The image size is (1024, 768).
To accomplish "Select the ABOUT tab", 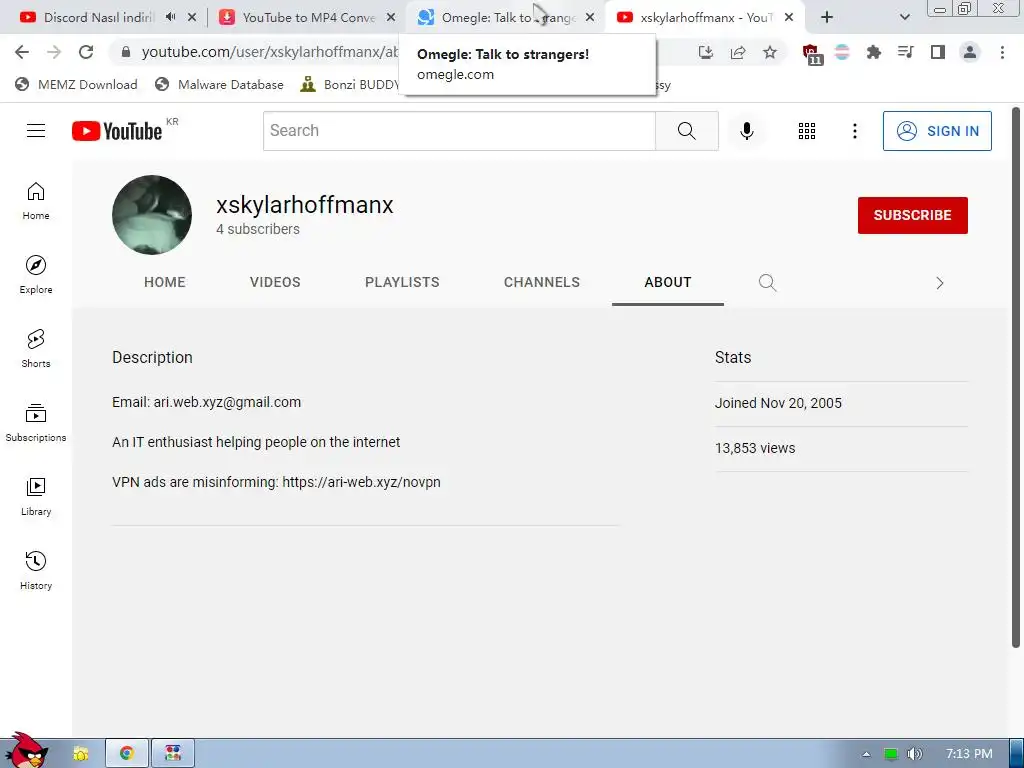I will [667, 282].
